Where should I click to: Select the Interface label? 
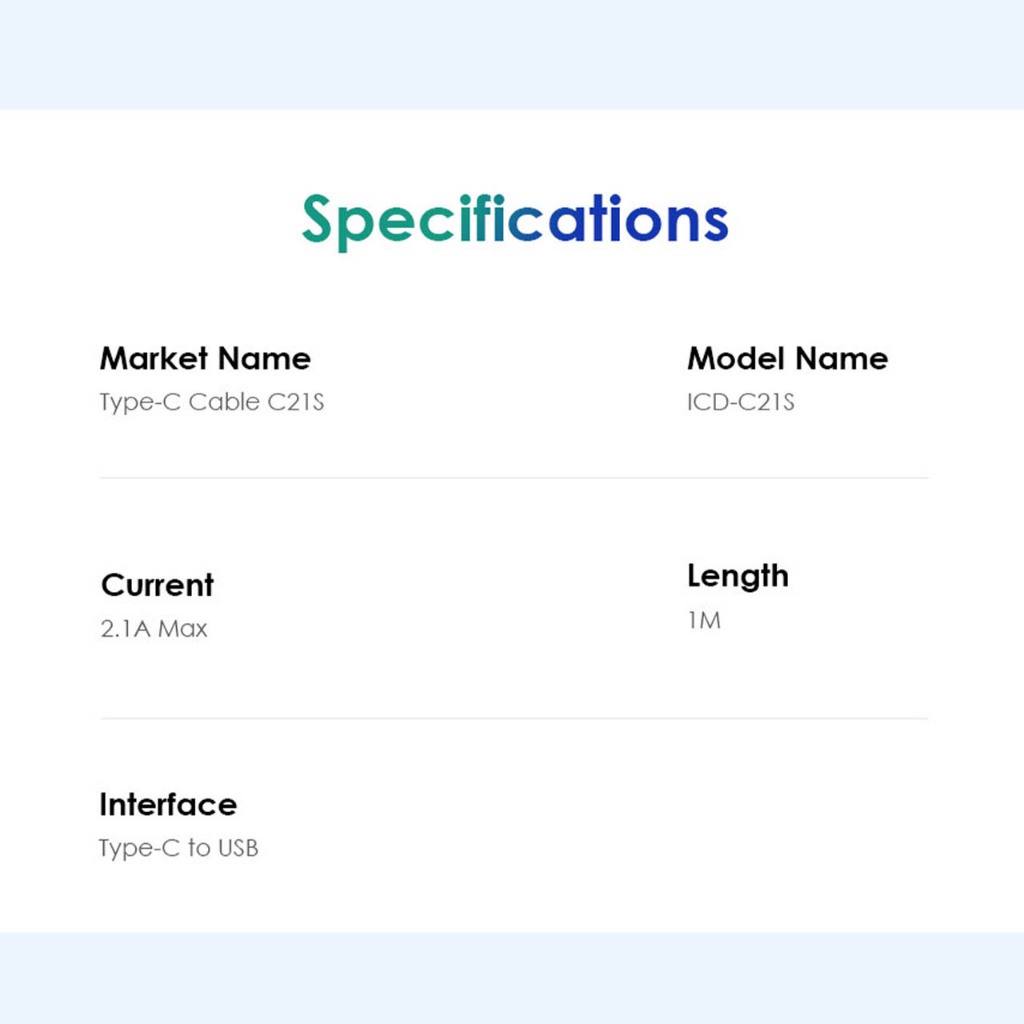(168, 804)
